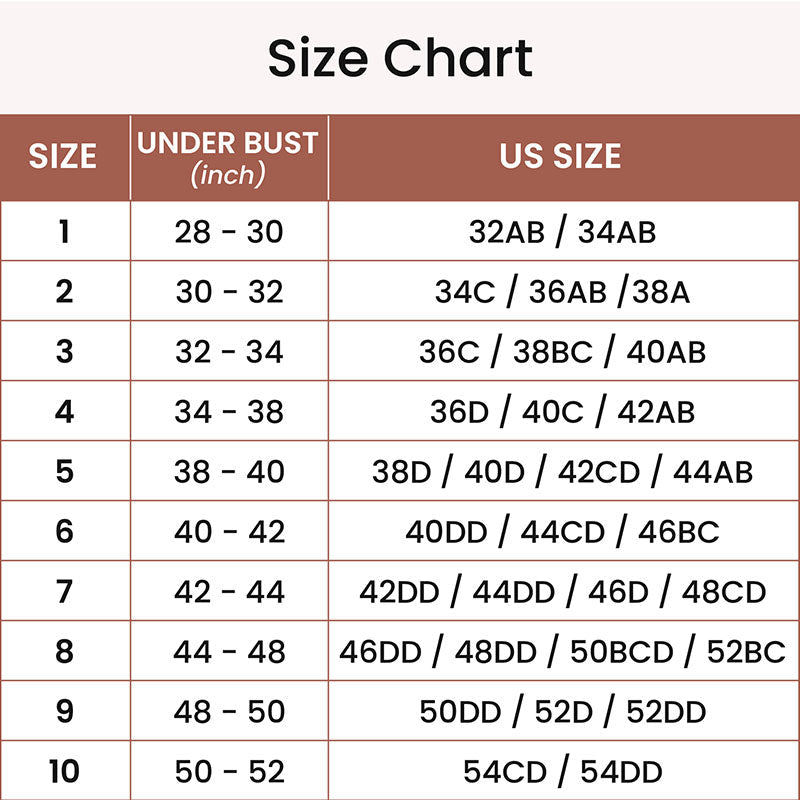Screen dimensions: 800x800
Task: Select size 4 in the SIZE column
Action: coord(64,412)
